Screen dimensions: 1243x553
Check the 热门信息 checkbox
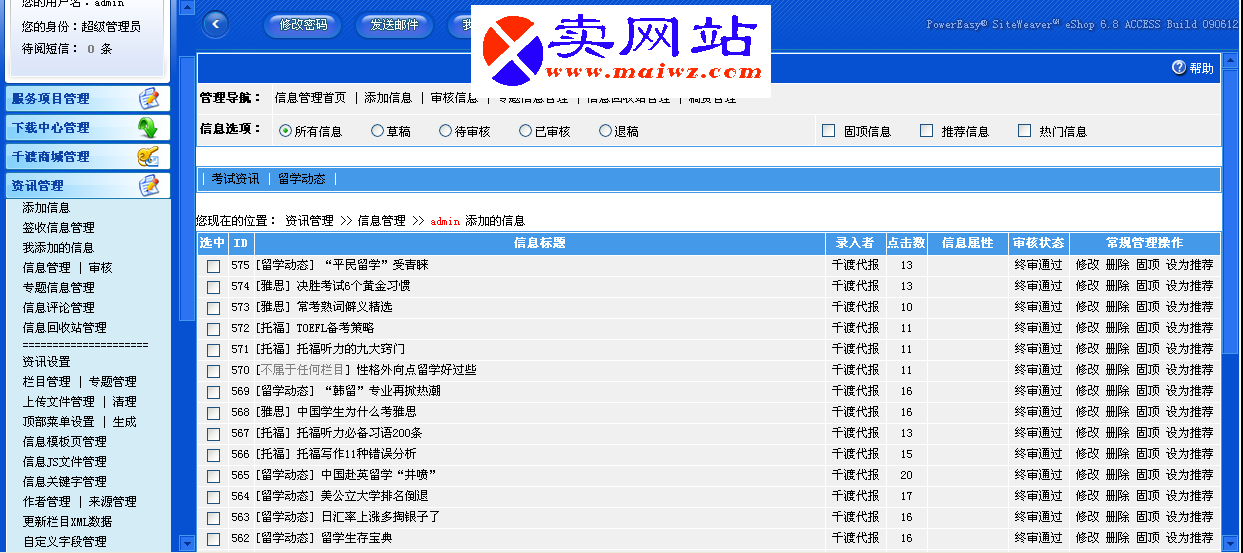pyautogui.click(x=1024, y=131)
